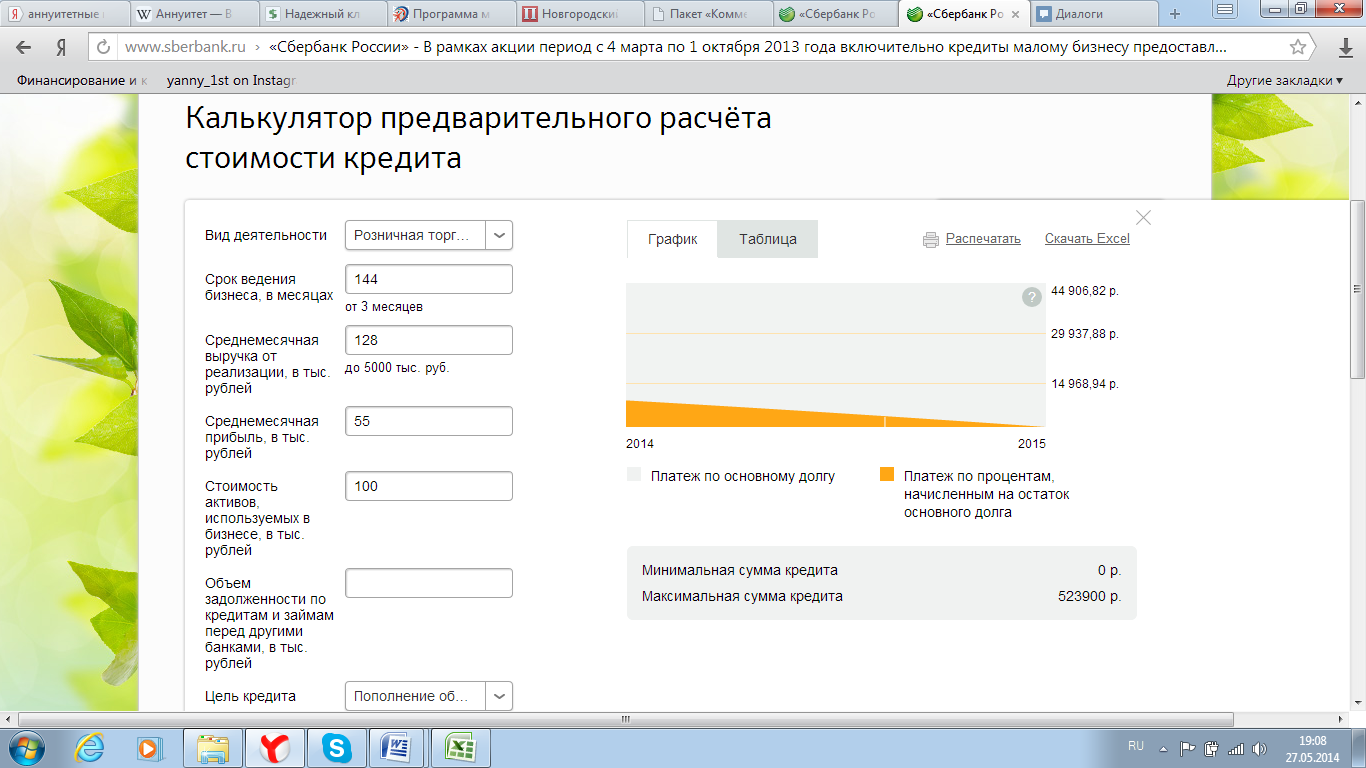
Task: Open yanny_1st on Instagr bookmark
Action: 232,80
